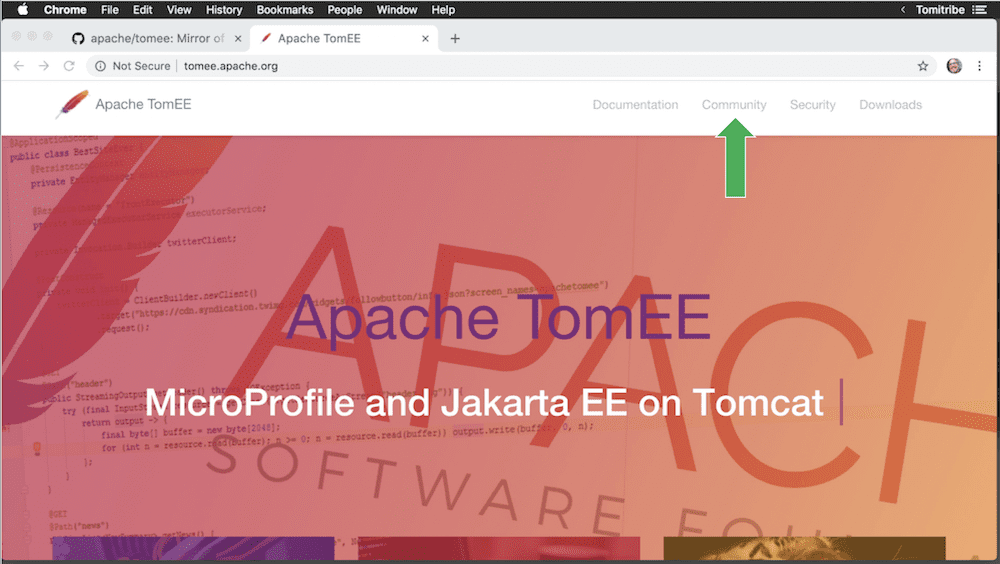Click the Tomitribe user name in menu bar
This screenshot has width=1000, height=564.
click(x=940, y=10)
